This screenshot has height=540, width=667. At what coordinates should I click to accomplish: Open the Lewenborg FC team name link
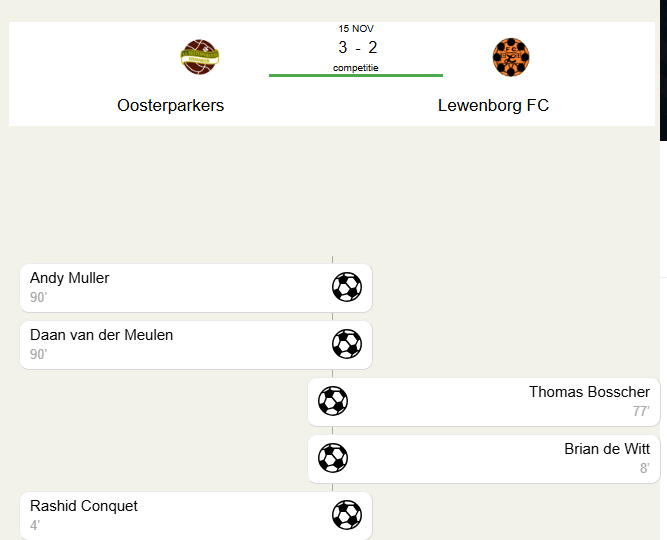493,105
